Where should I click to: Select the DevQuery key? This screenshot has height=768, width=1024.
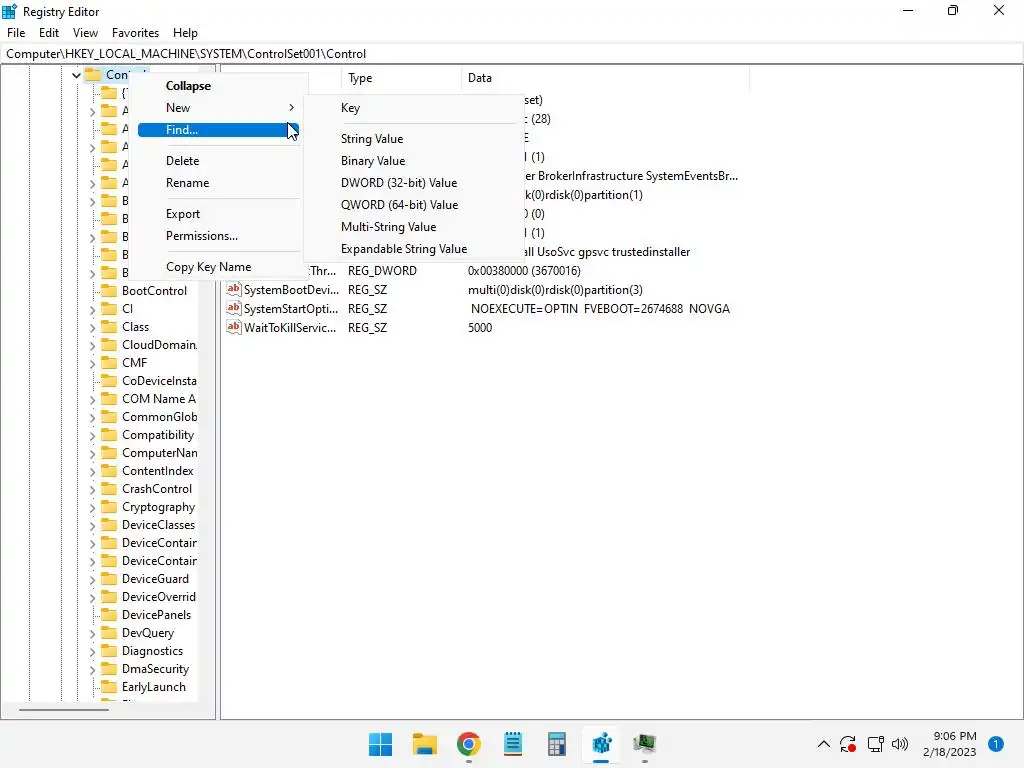click(x=148, y=633)
